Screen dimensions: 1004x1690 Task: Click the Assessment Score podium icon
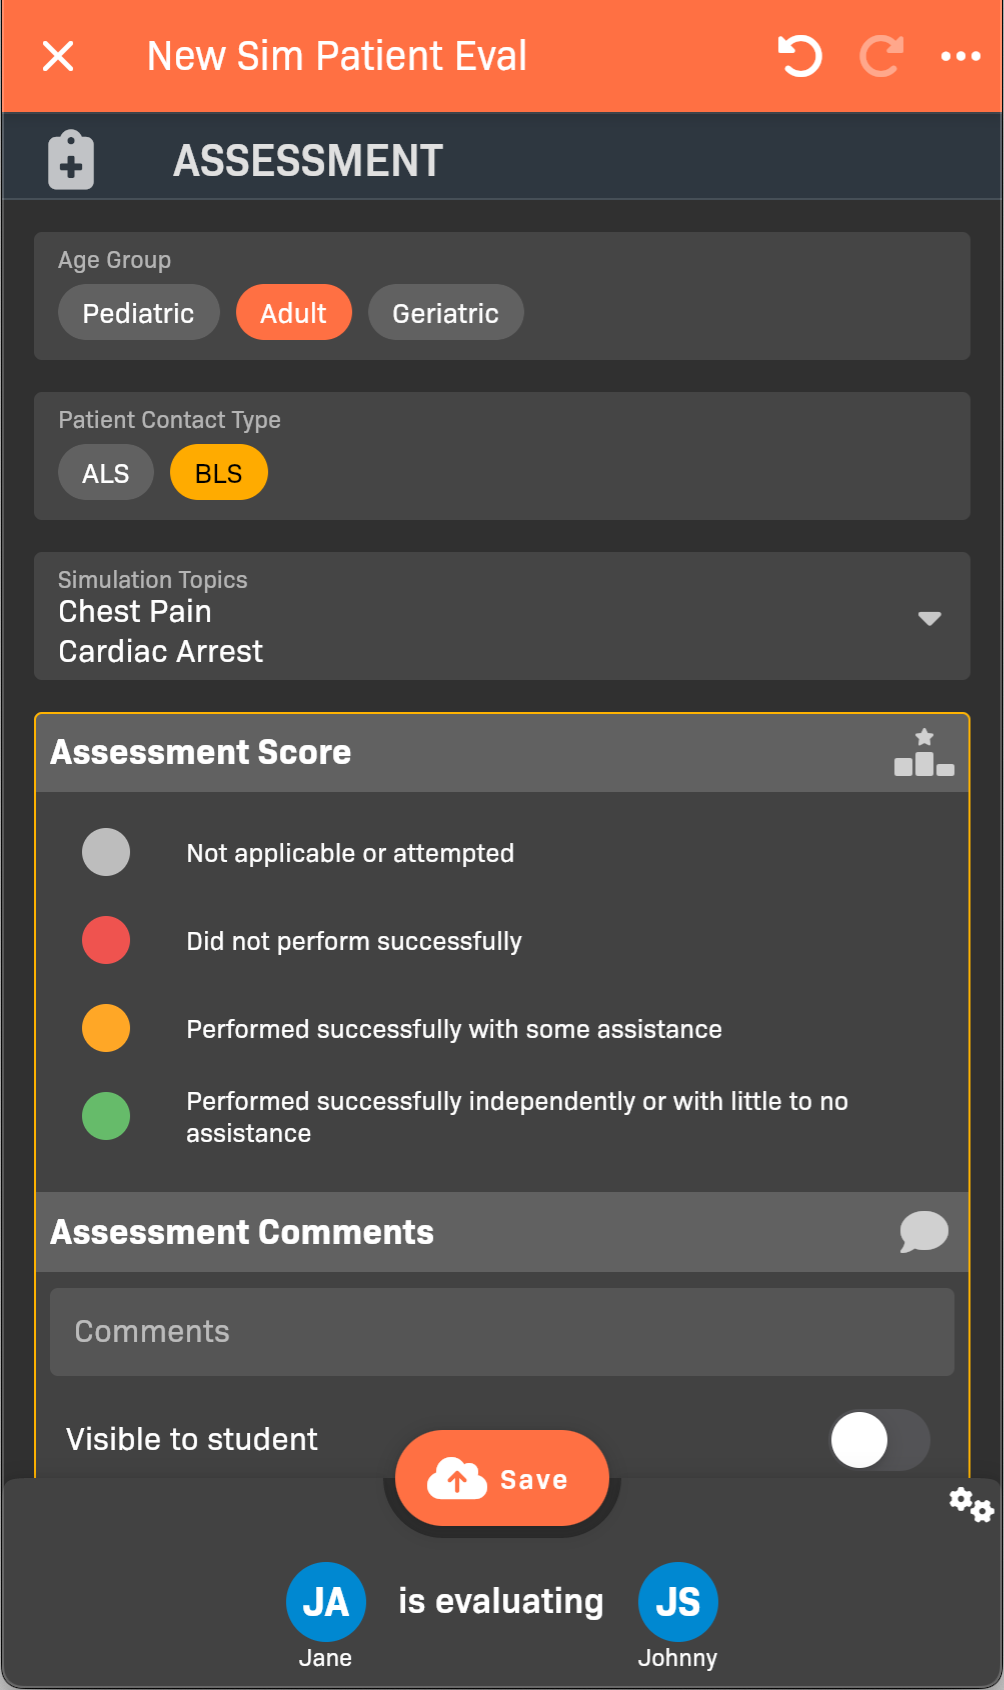coord(924,753)
